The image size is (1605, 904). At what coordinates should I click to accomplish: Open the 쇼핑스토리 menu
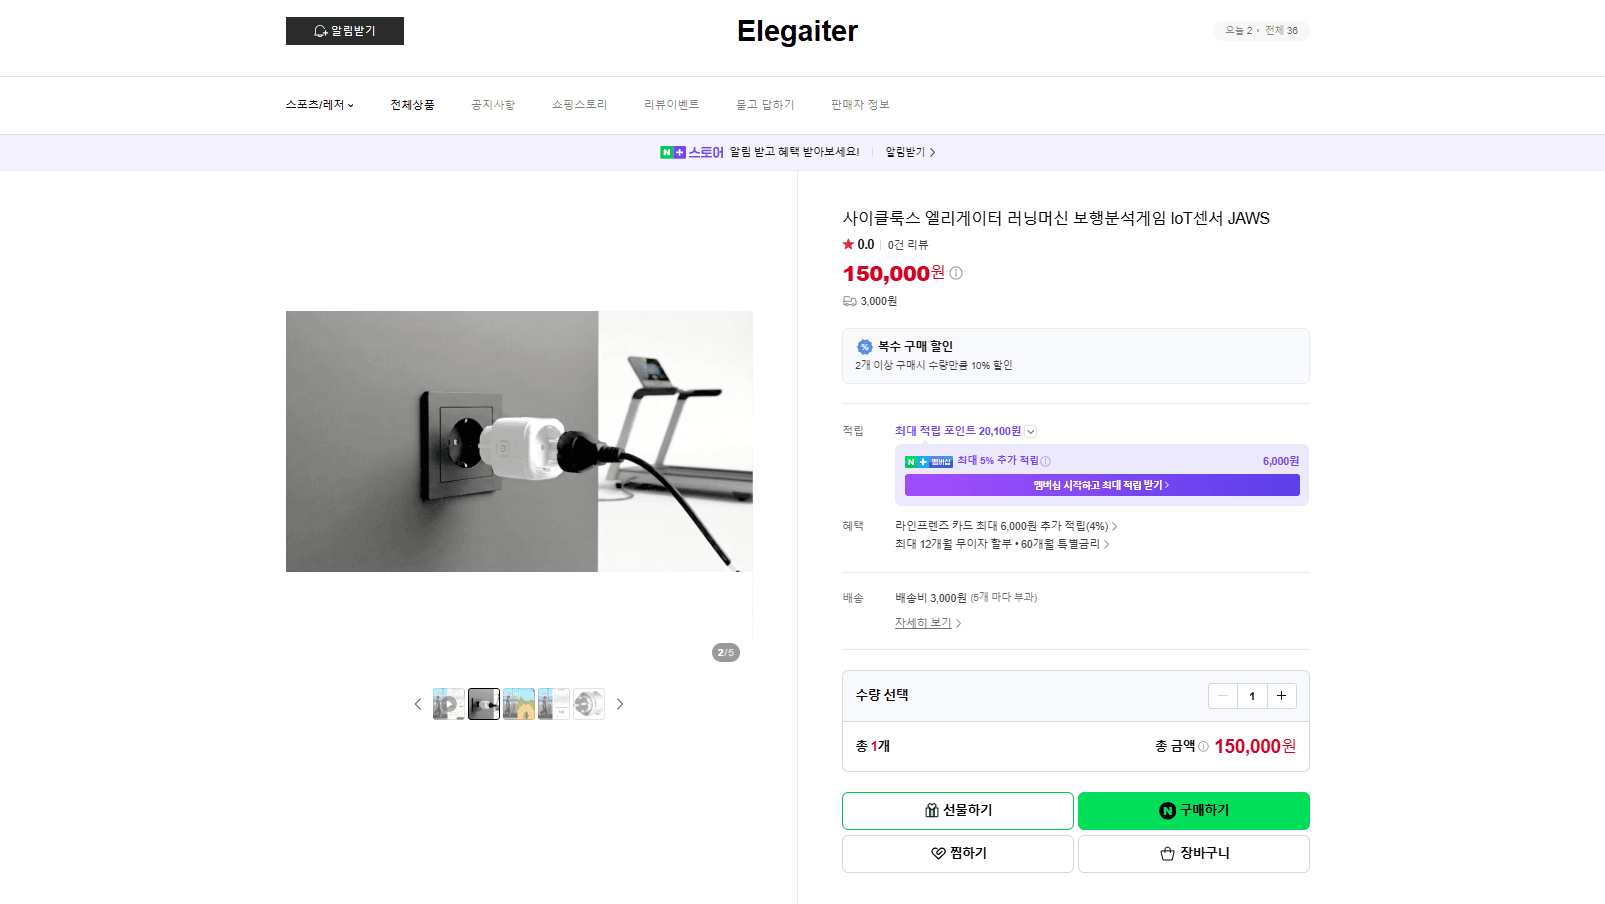click(x=580, y=105)
